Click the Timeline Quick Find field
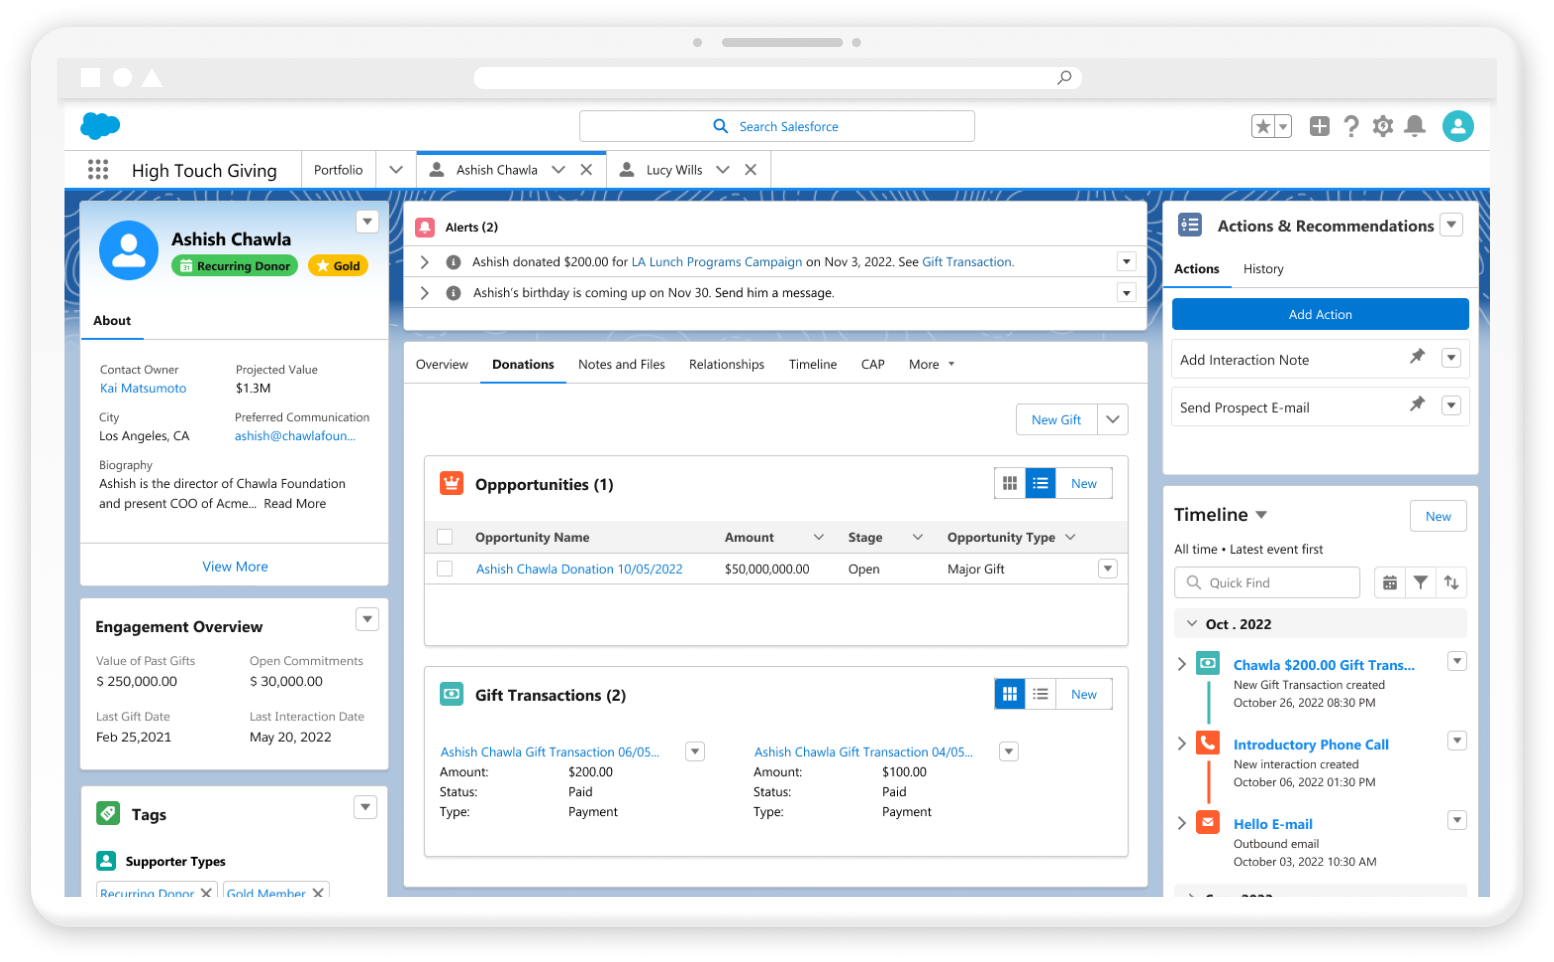1554x962 pixels. pyautogui.click(x=1267, y=583)
